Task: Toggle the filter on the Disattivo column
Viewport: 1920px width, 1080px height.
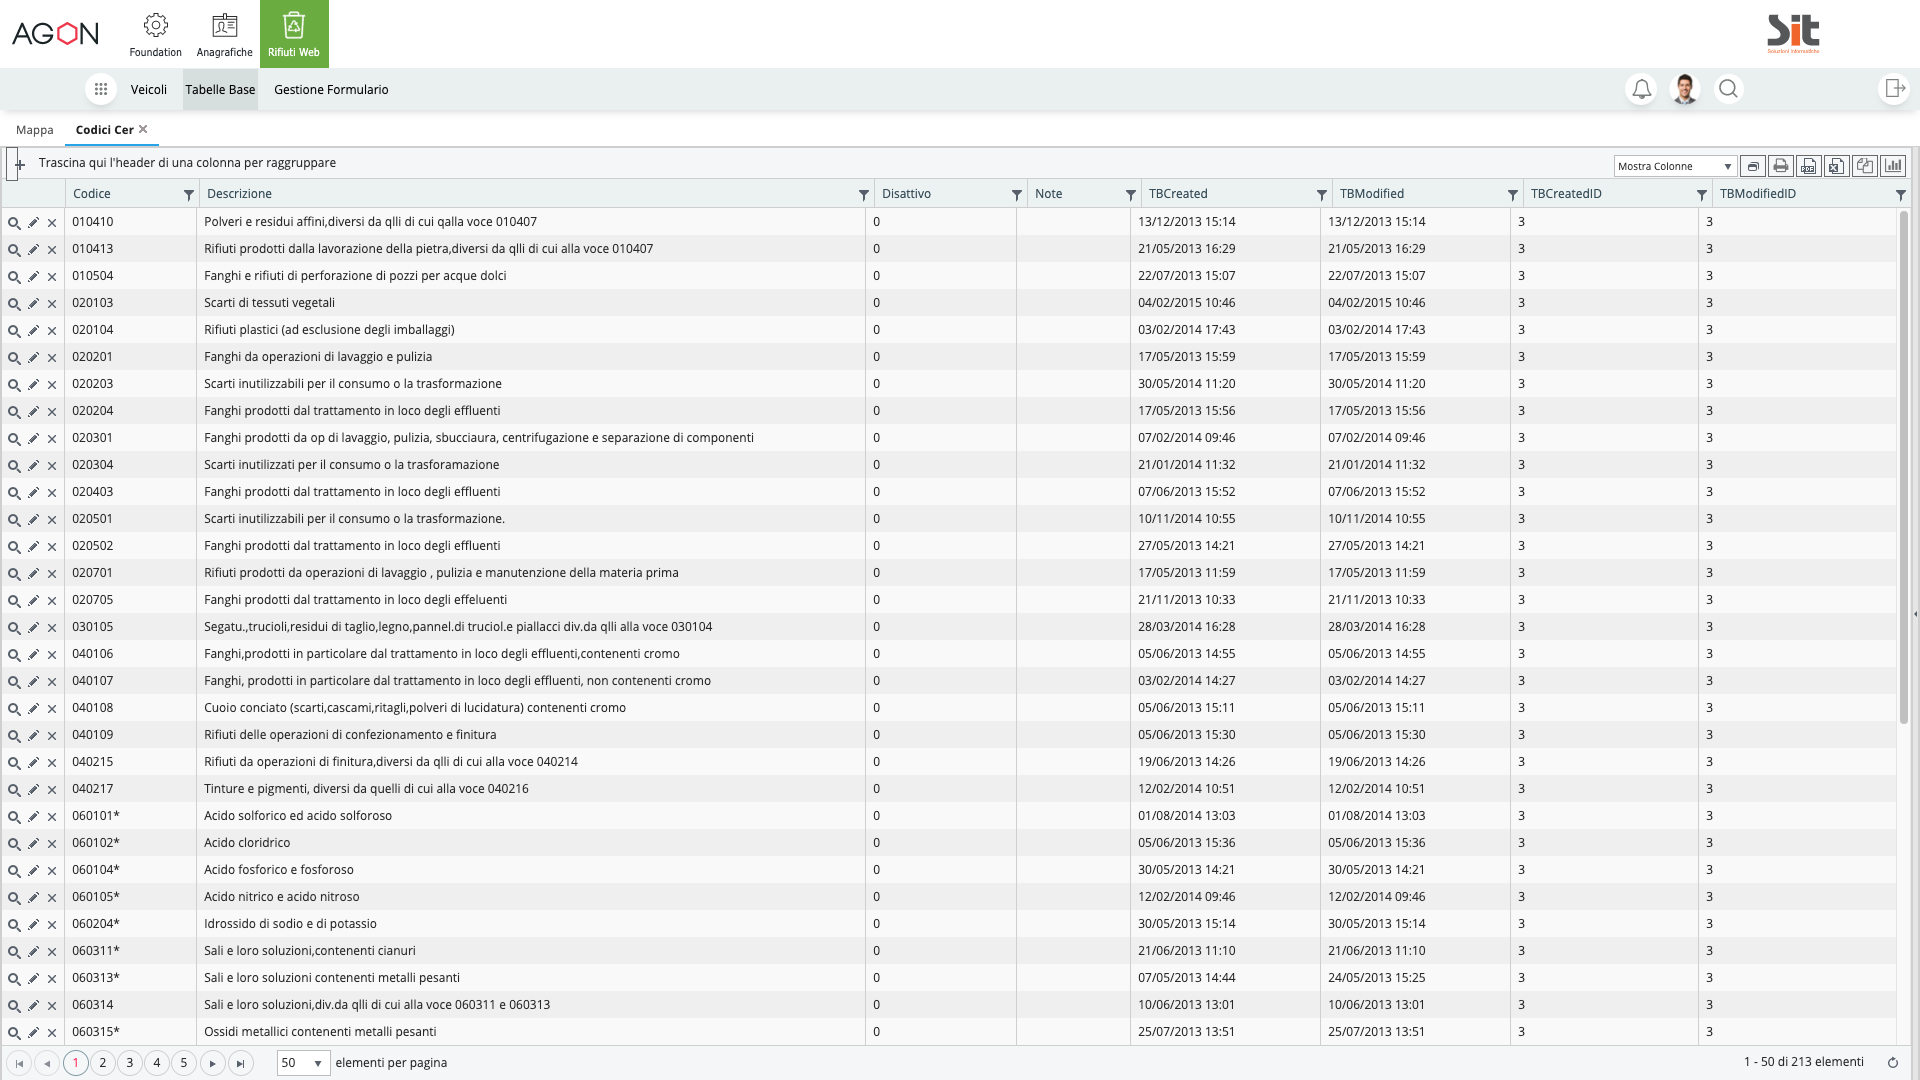Action: click(x=1017, y=194)
